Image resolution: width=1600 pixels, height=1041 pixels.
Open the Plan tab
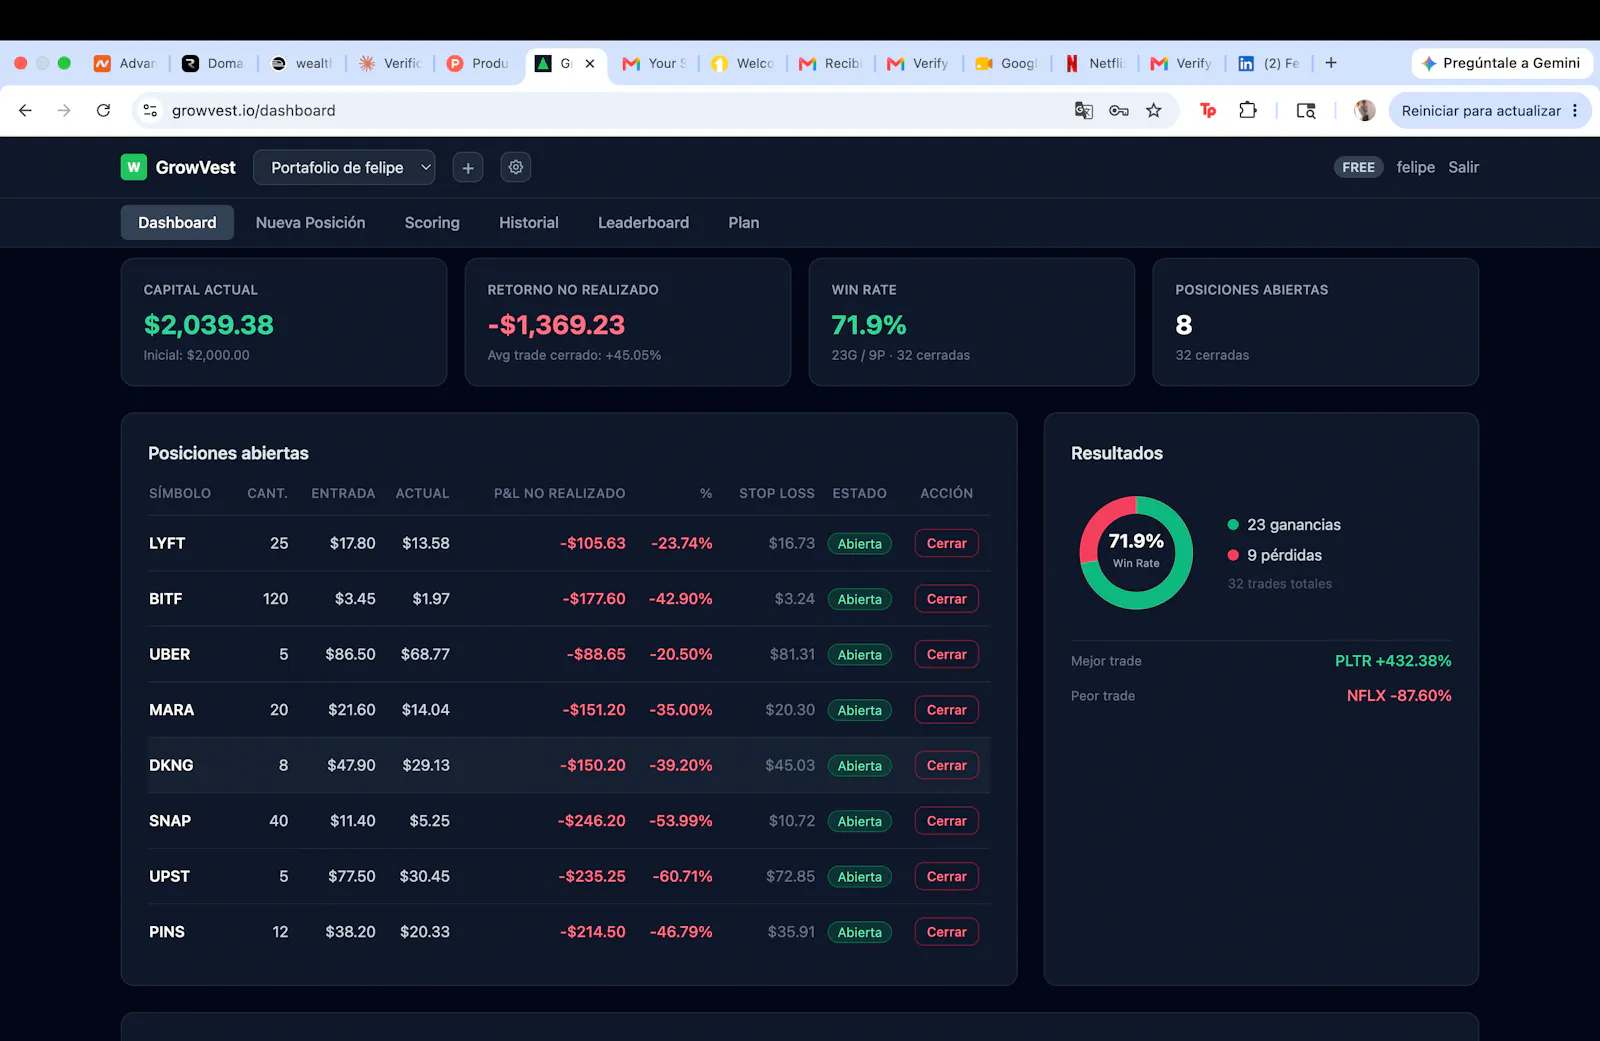pos(743,222)
